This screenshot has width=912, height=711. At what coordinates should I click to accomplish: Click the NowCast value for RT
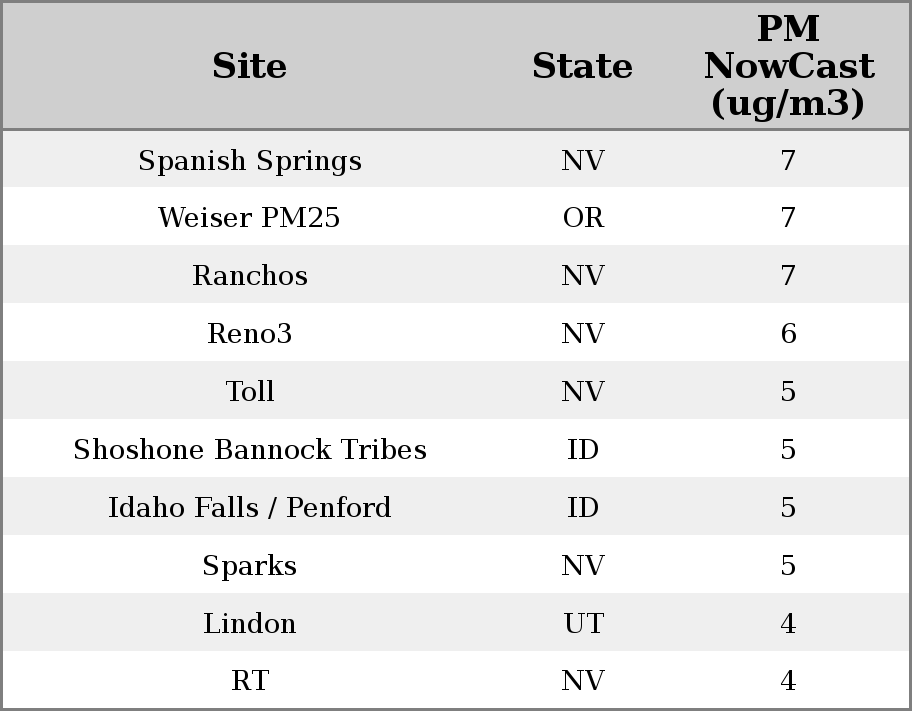pos(788,681)
